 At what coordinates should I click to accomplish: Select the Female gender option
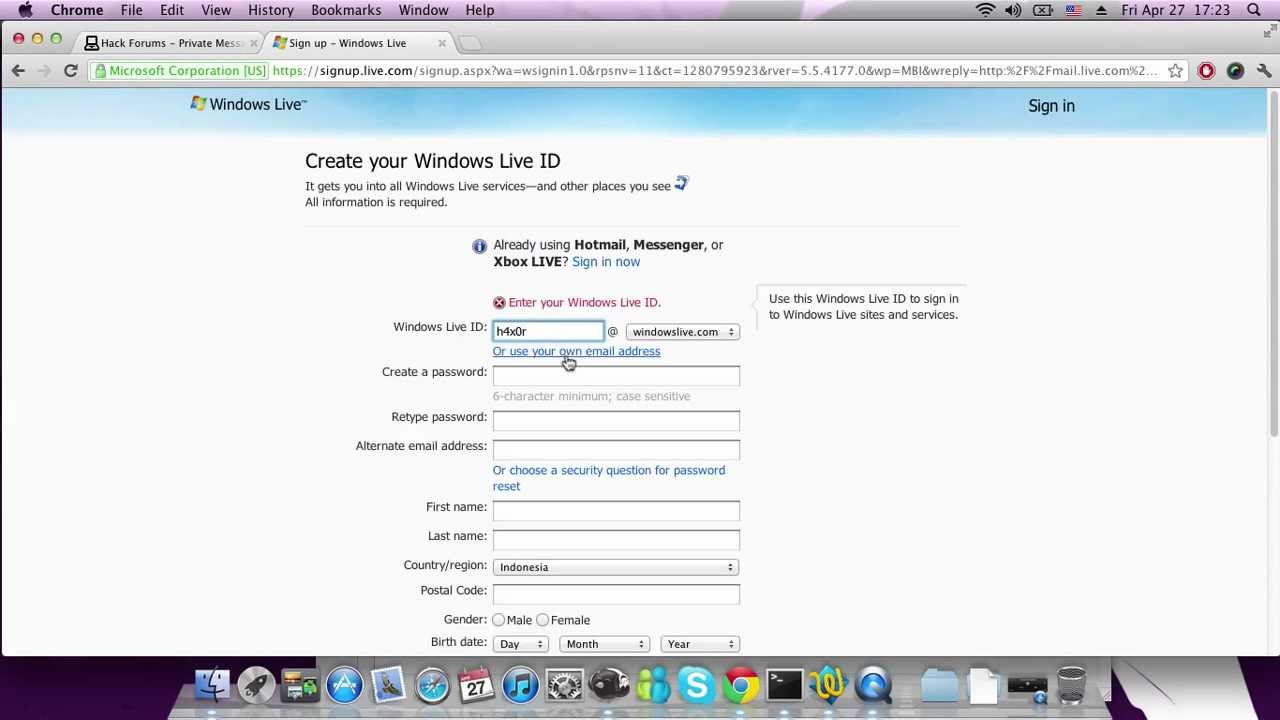(x=542, y=620)
